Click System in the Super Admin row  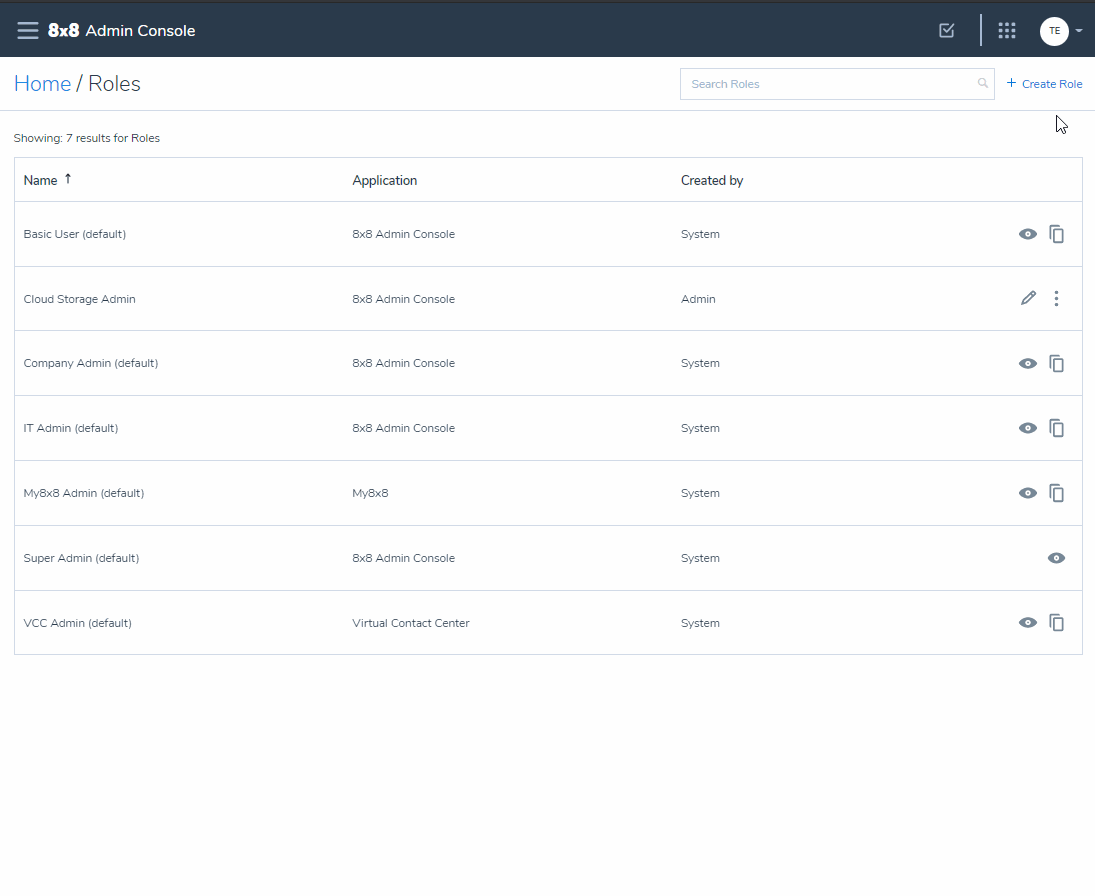coord(700,558)
